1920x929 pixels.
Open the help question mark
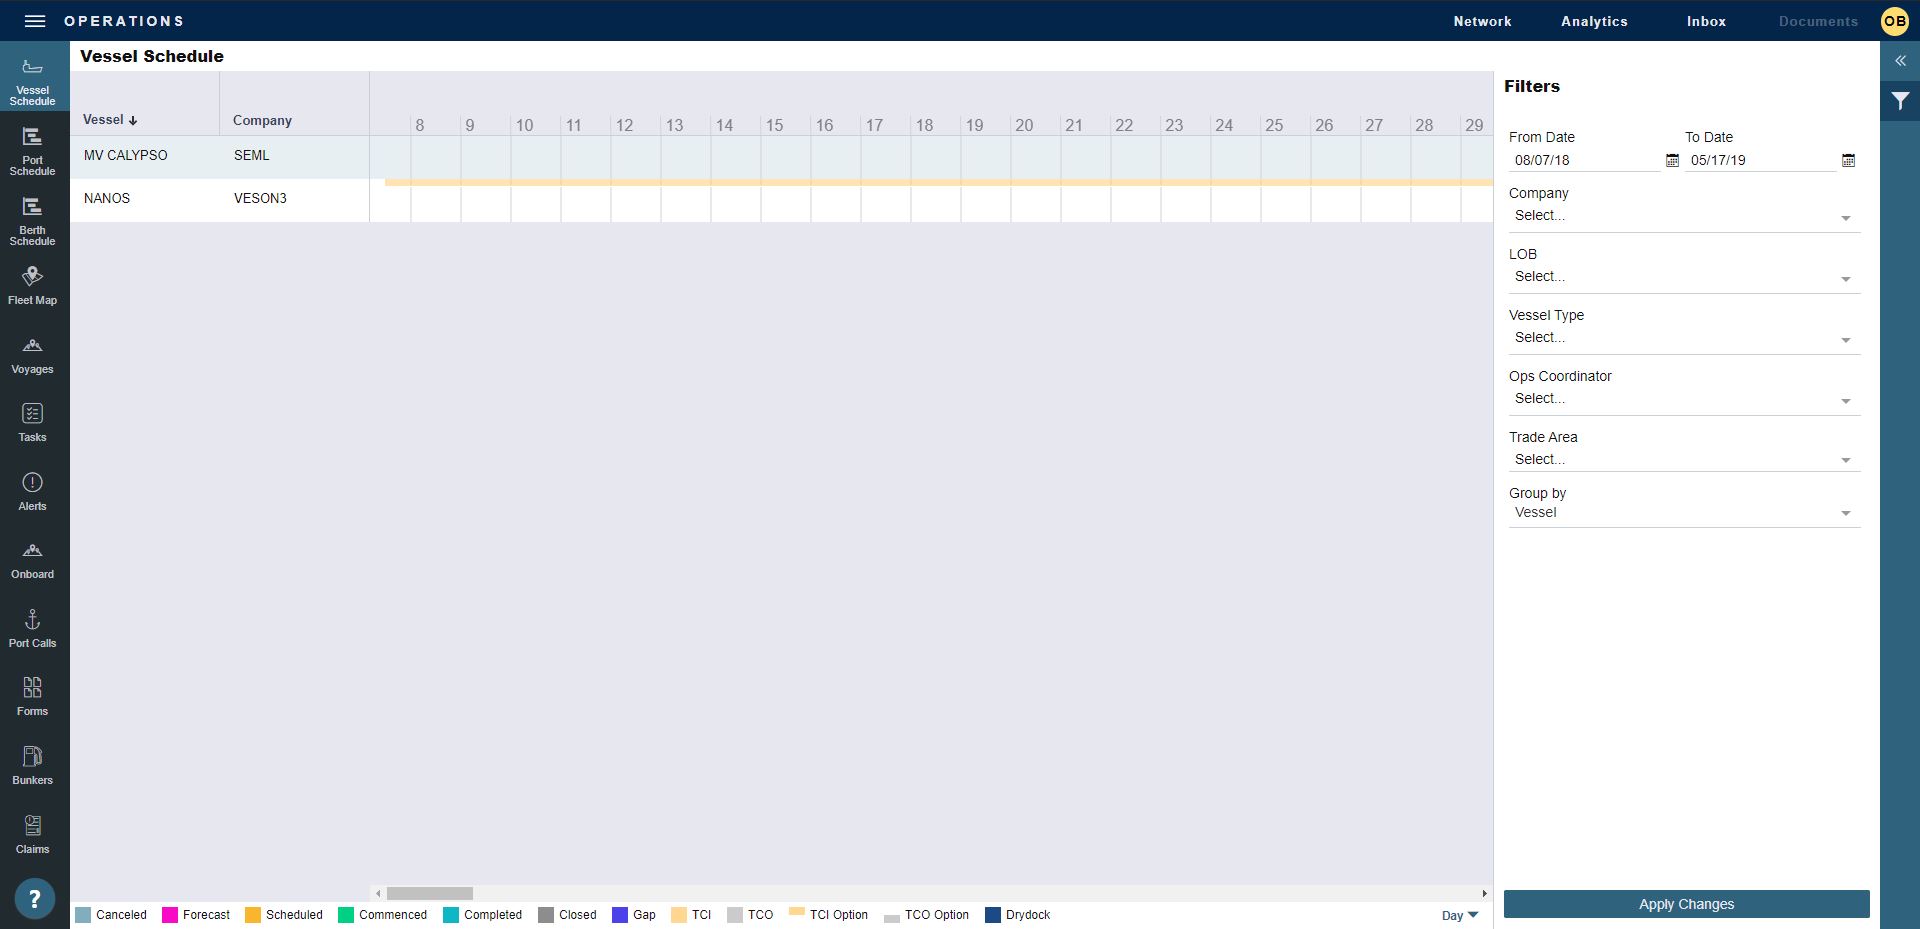34,897
